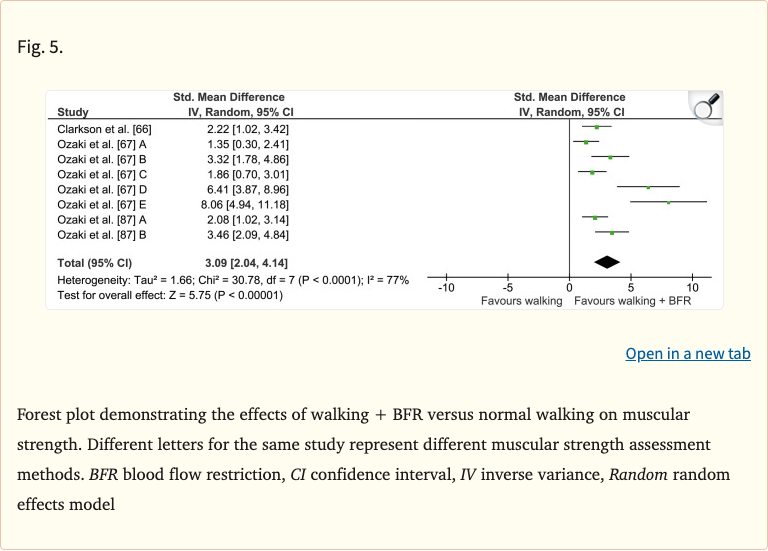This screenshot has width=768, height=551.
Task: Open the figure in a new tab
Action: pyautogui.click(x=687, y=353)
